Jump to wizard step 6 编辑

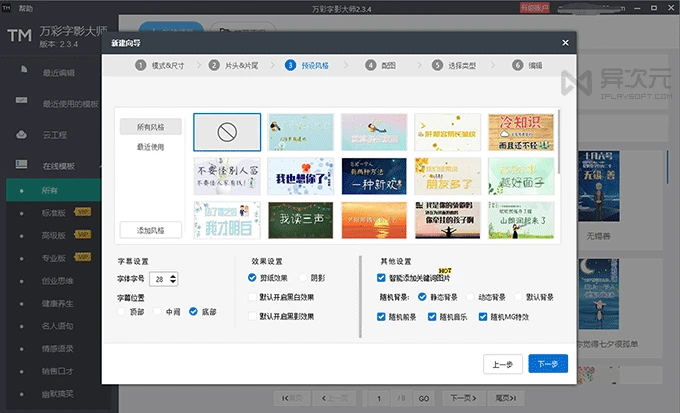pyautogui.click(x=527, y=66)
